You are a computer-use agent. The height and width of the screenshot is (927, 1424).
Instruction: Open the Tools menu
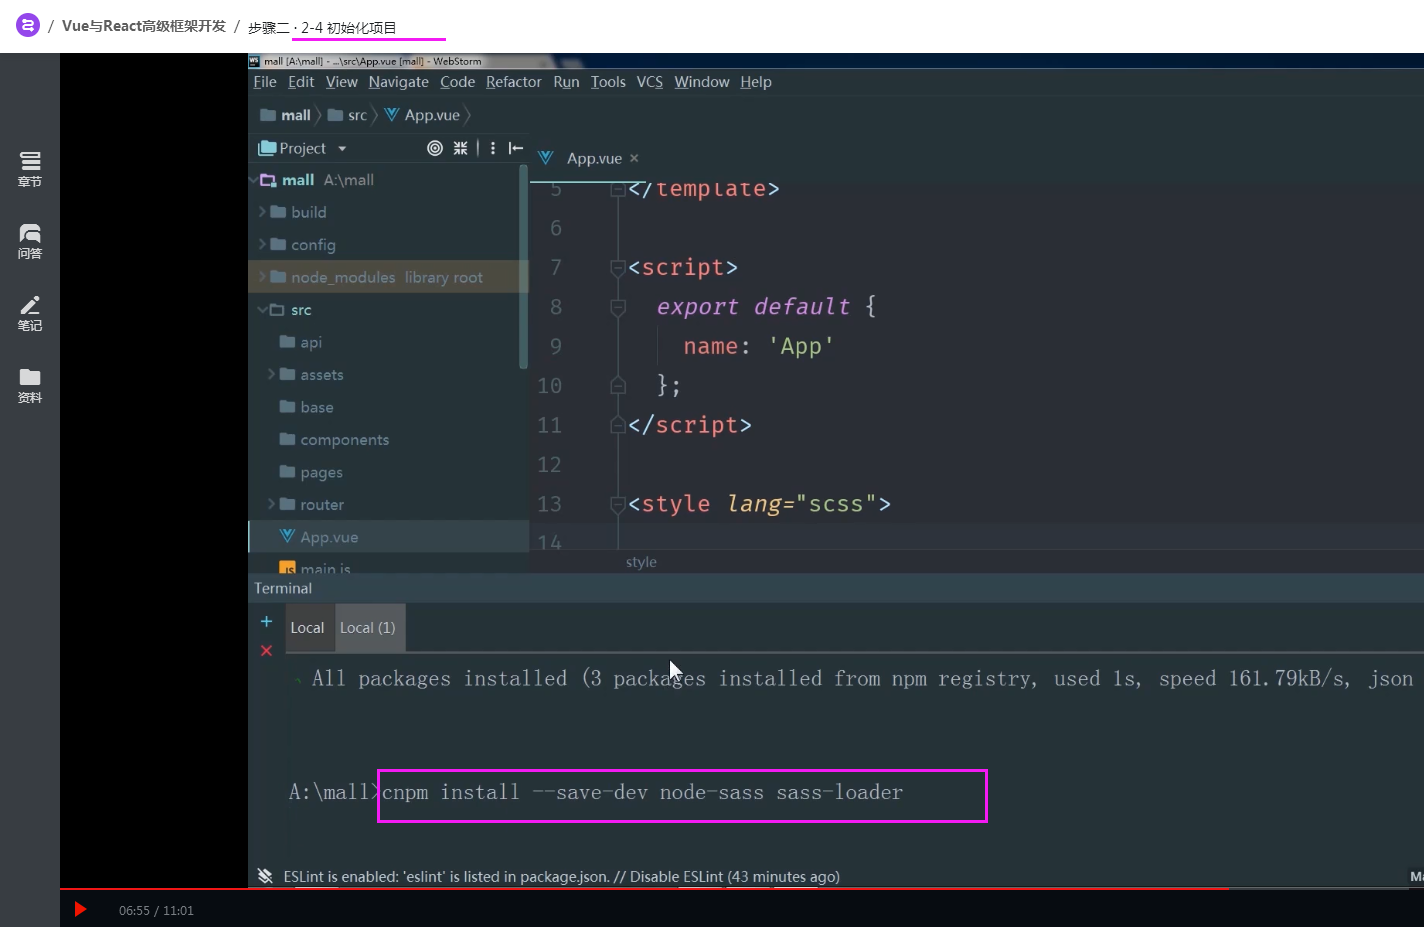click(608, 82)
